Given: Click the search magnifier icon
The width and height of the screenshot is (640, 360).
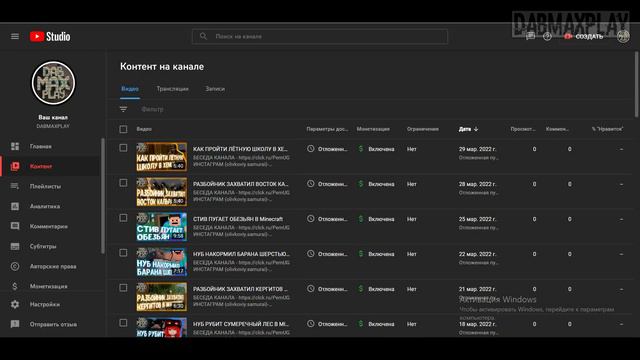Looking at the screenshot, I should pos(203,36).
